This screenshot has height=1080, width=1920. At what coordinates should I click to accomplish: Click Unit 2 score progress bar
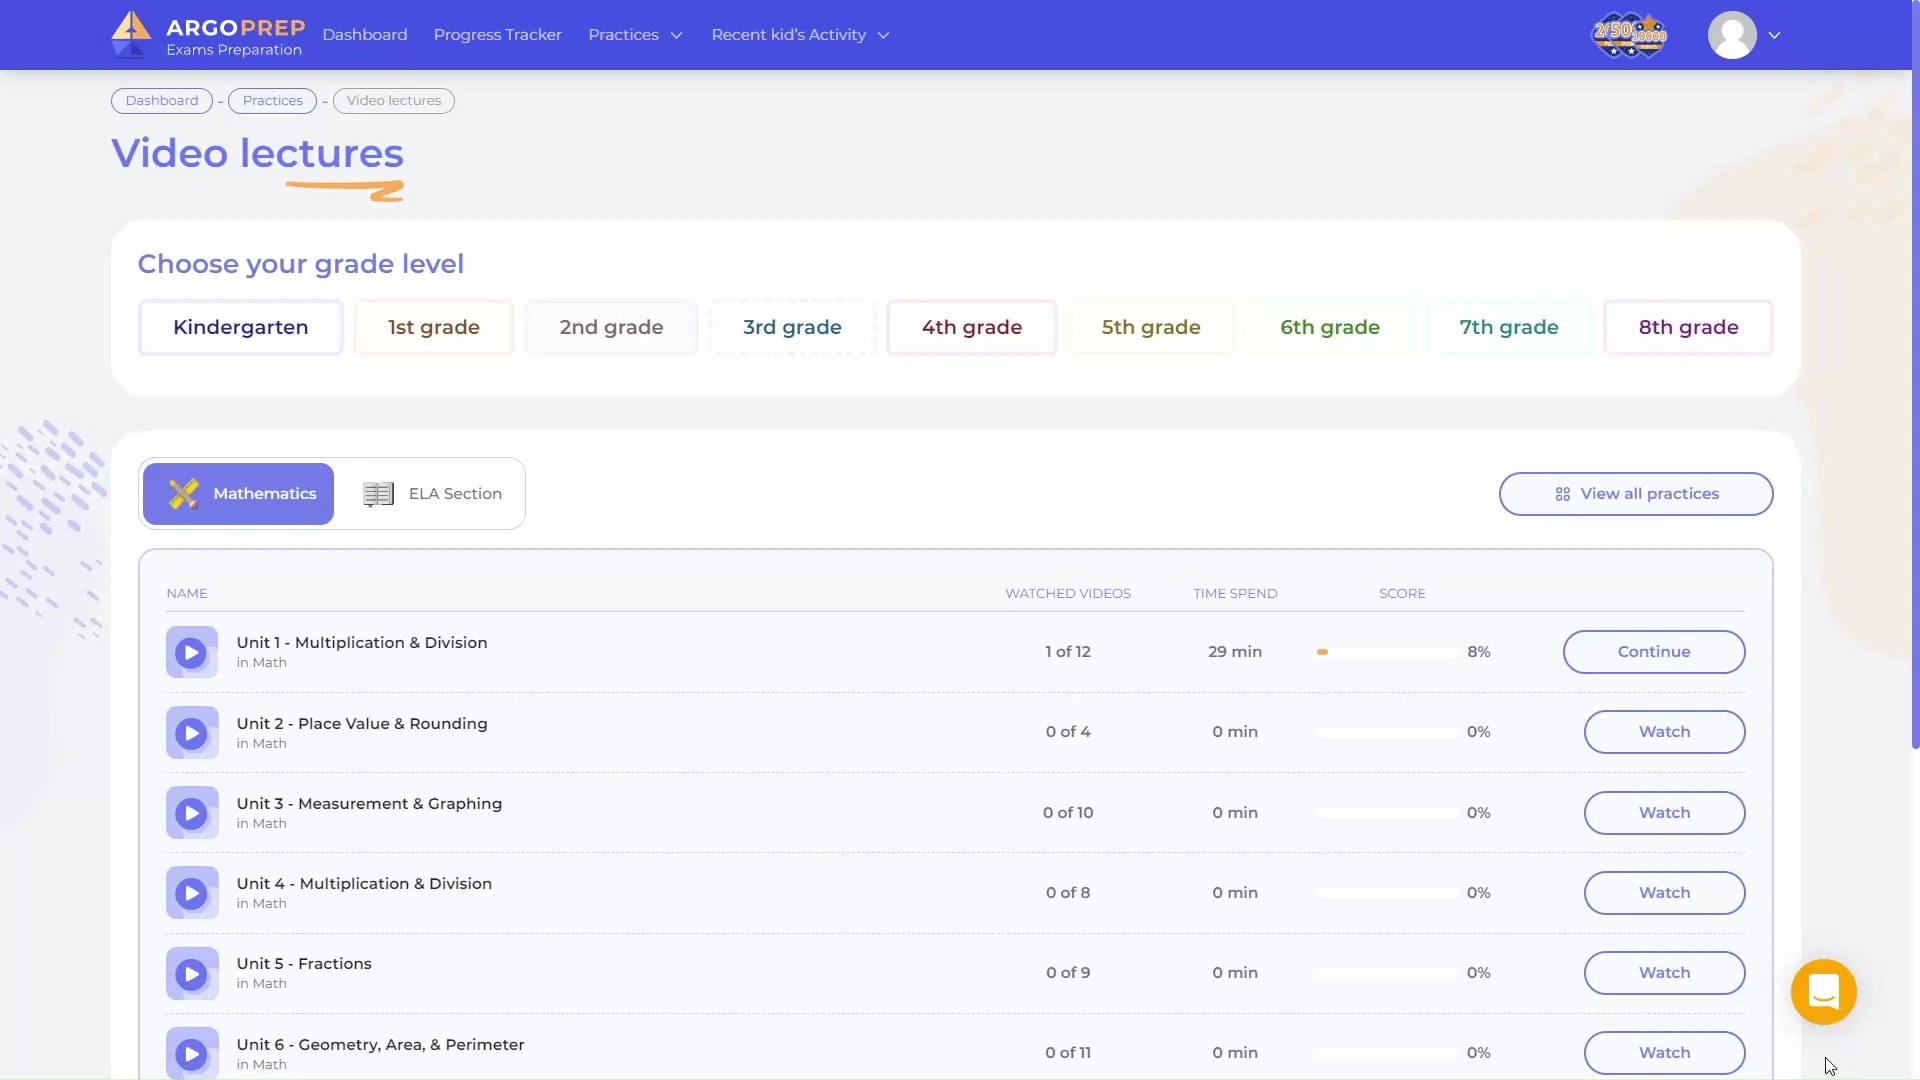(x=1387, y=732)
